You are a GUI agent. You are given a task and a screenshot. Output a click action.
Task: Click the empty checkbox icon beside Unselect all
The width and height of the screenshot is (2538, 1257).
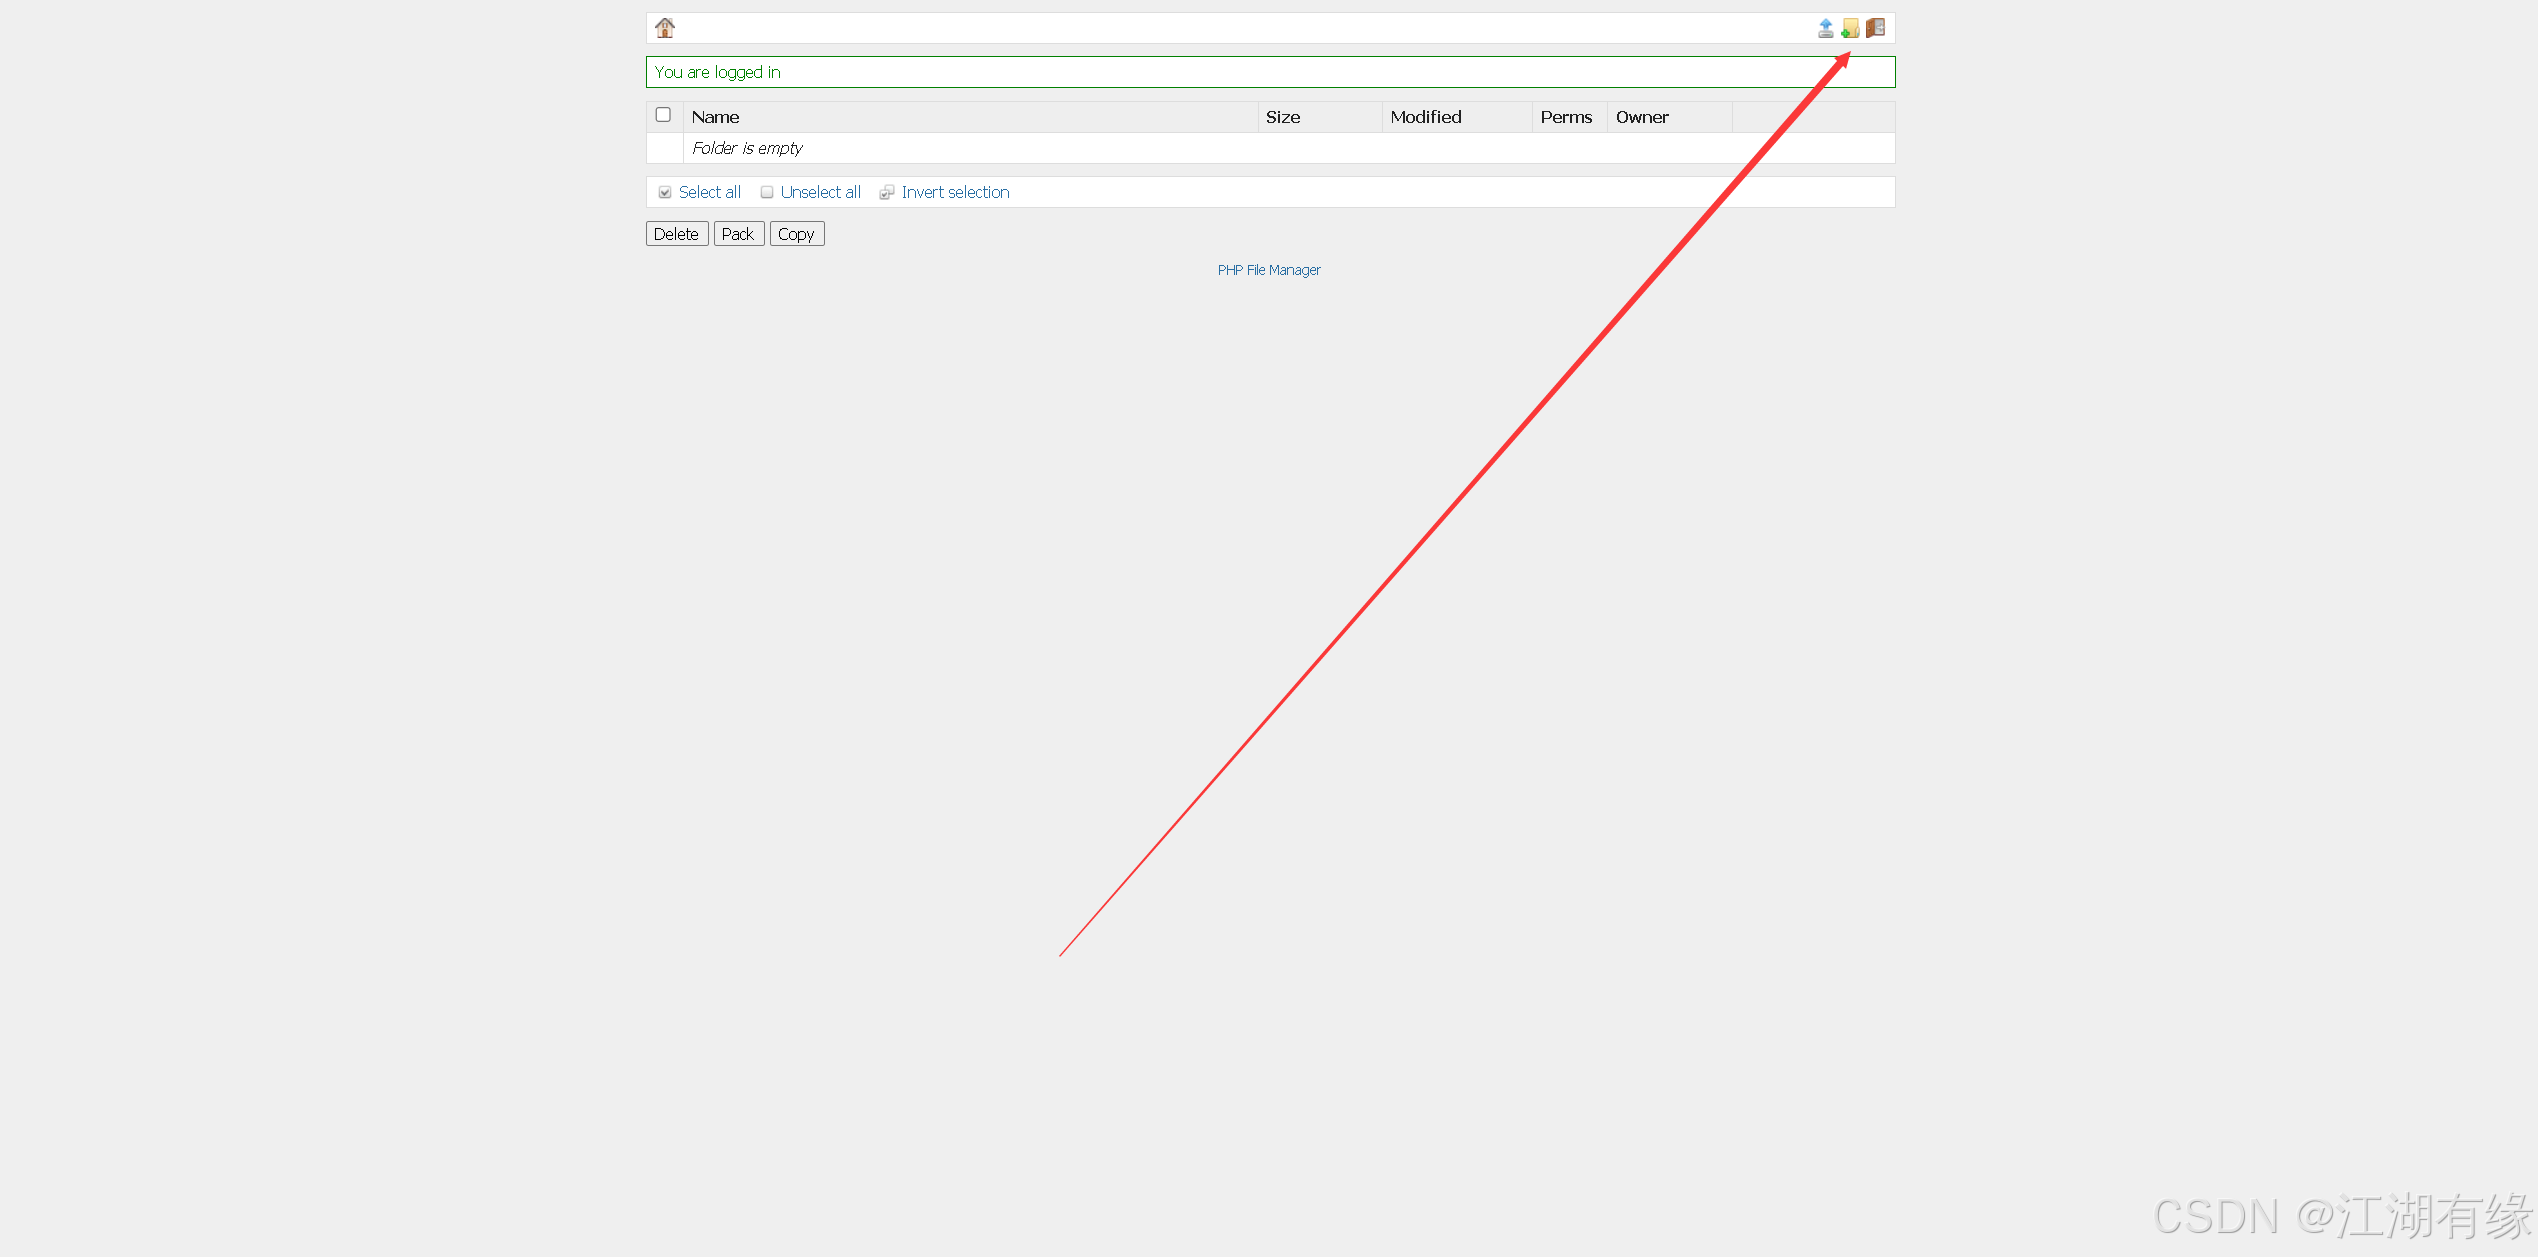pos(767,192)
